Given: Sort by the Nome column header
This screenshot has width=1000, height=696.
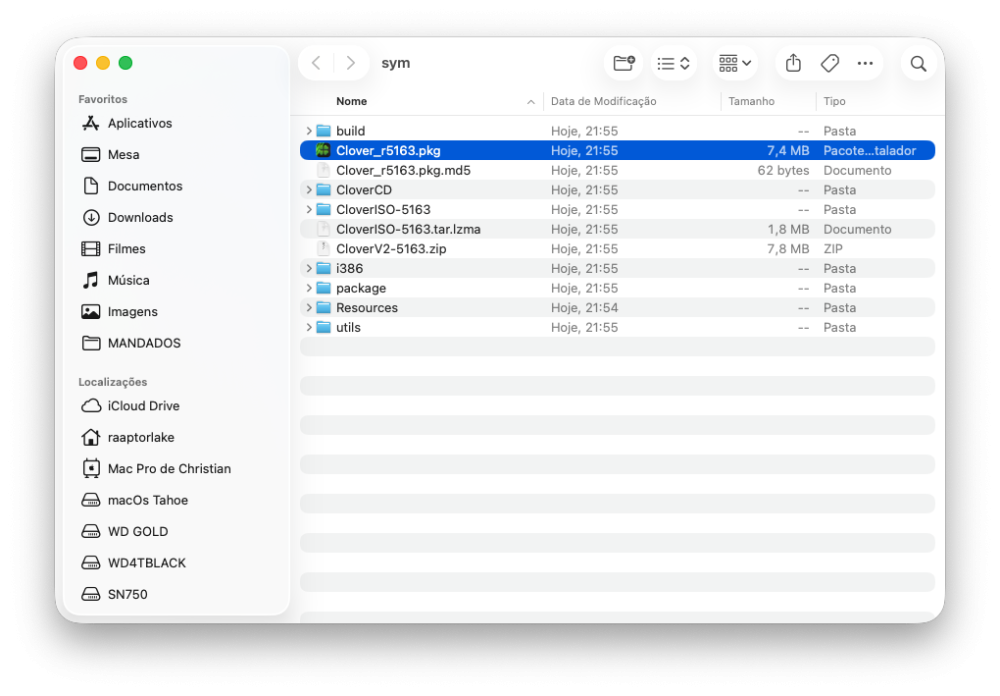Looking at the screenshot, I should [351, 101].
